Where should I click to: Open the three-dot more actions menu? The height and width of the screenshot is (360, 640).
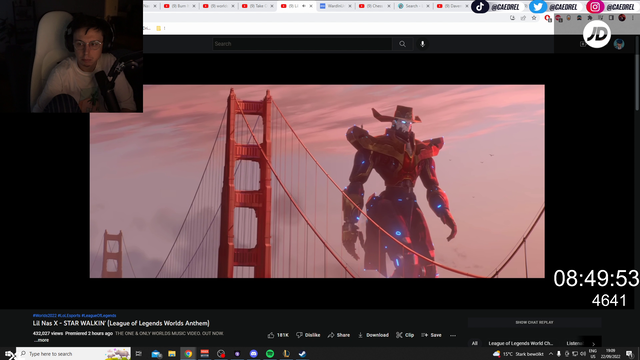pyautogui.click(x=453, y=335)
